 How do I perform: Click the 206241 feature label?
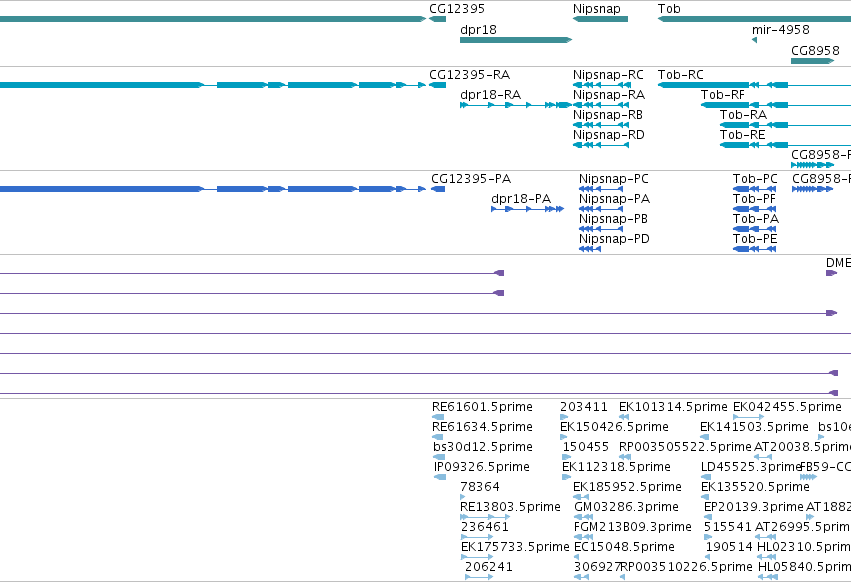point(488,567)
